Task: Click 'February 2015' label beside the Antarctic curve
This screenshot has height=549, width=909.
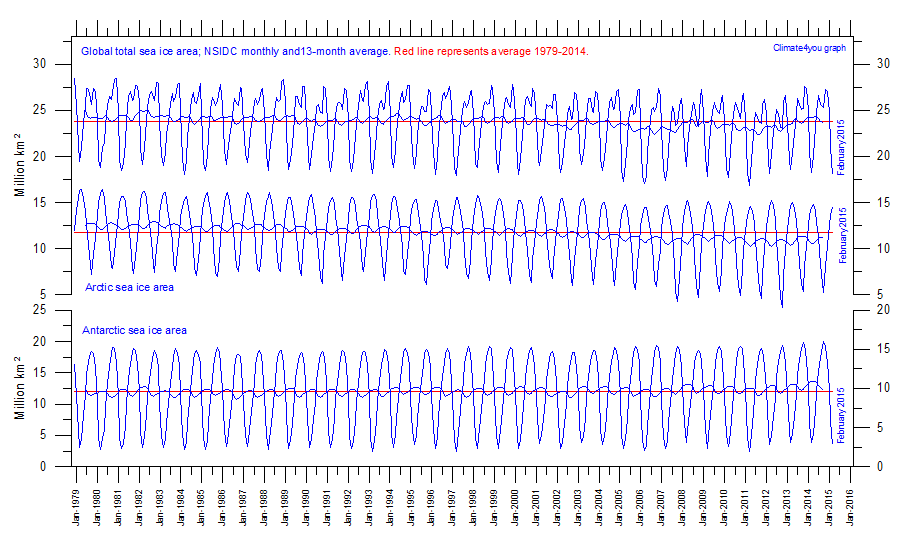Action: [842, 416]
